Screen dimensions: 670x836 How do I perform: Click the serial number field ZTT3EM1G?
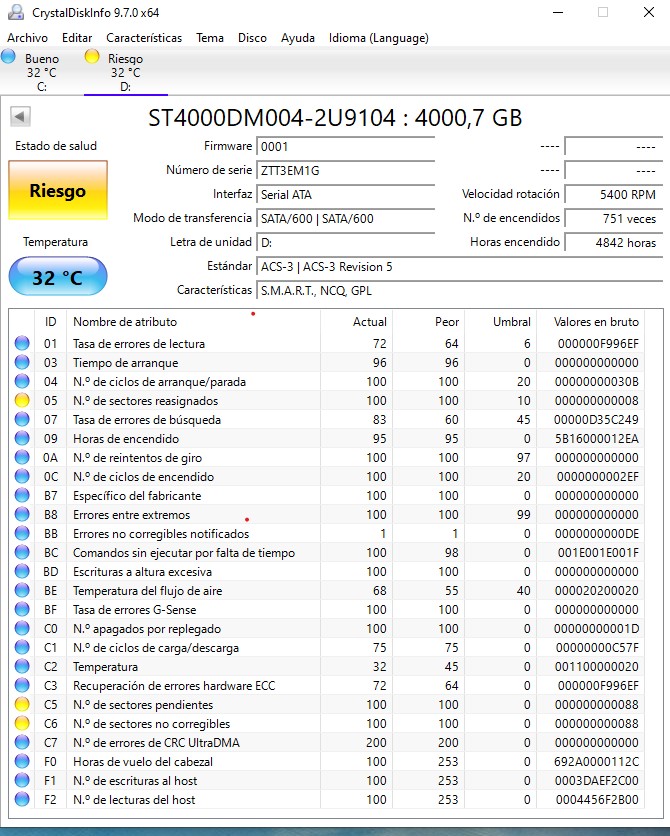(x=345, y=171)
